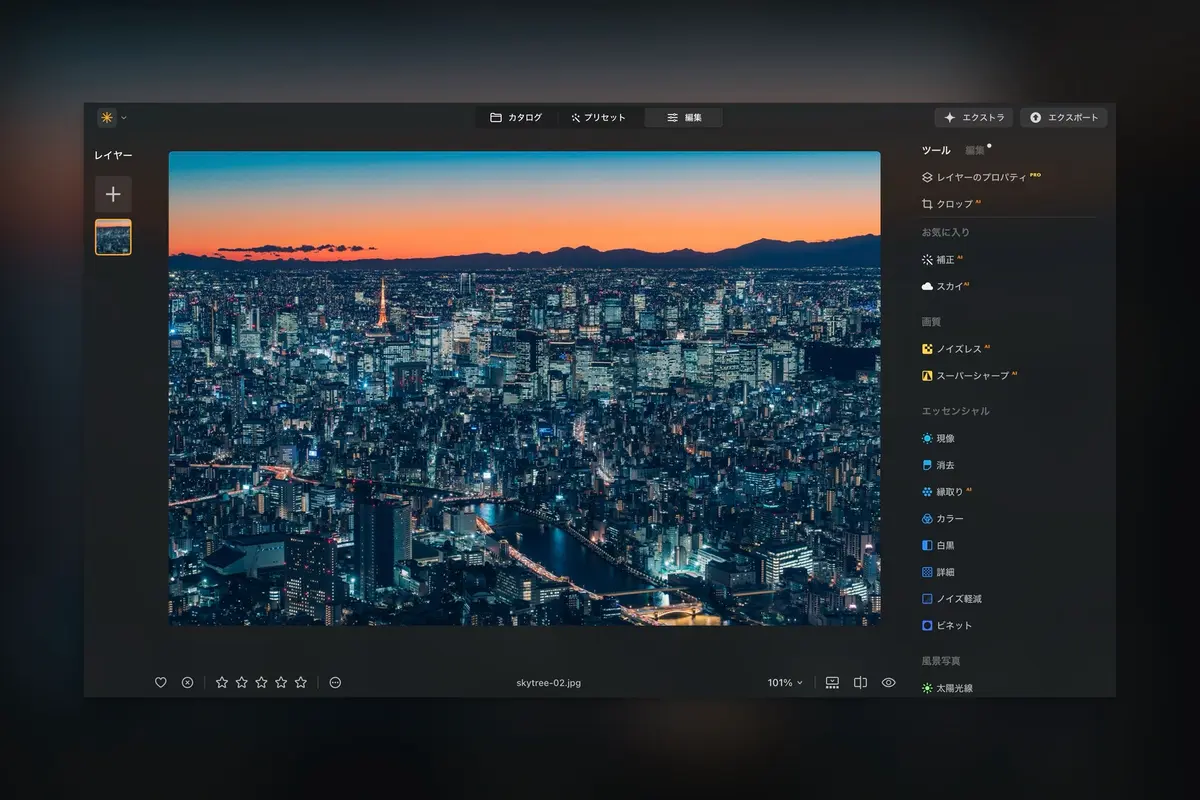This screenshot has height=800, width=1200.
Task: Rate the photo five stars
Action: pos(301,683)
